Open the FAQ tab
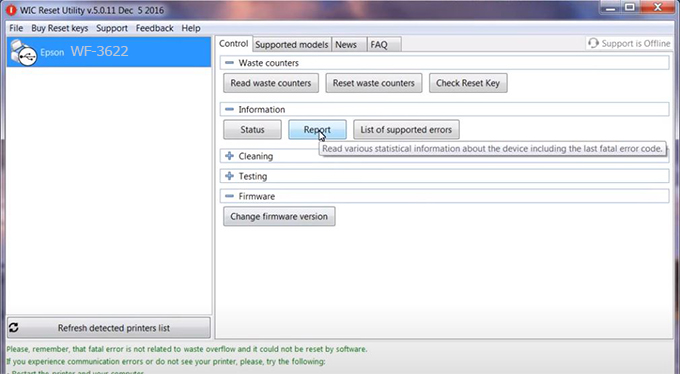The width and height of the screenshot is (680, 374). pos(384,45)
